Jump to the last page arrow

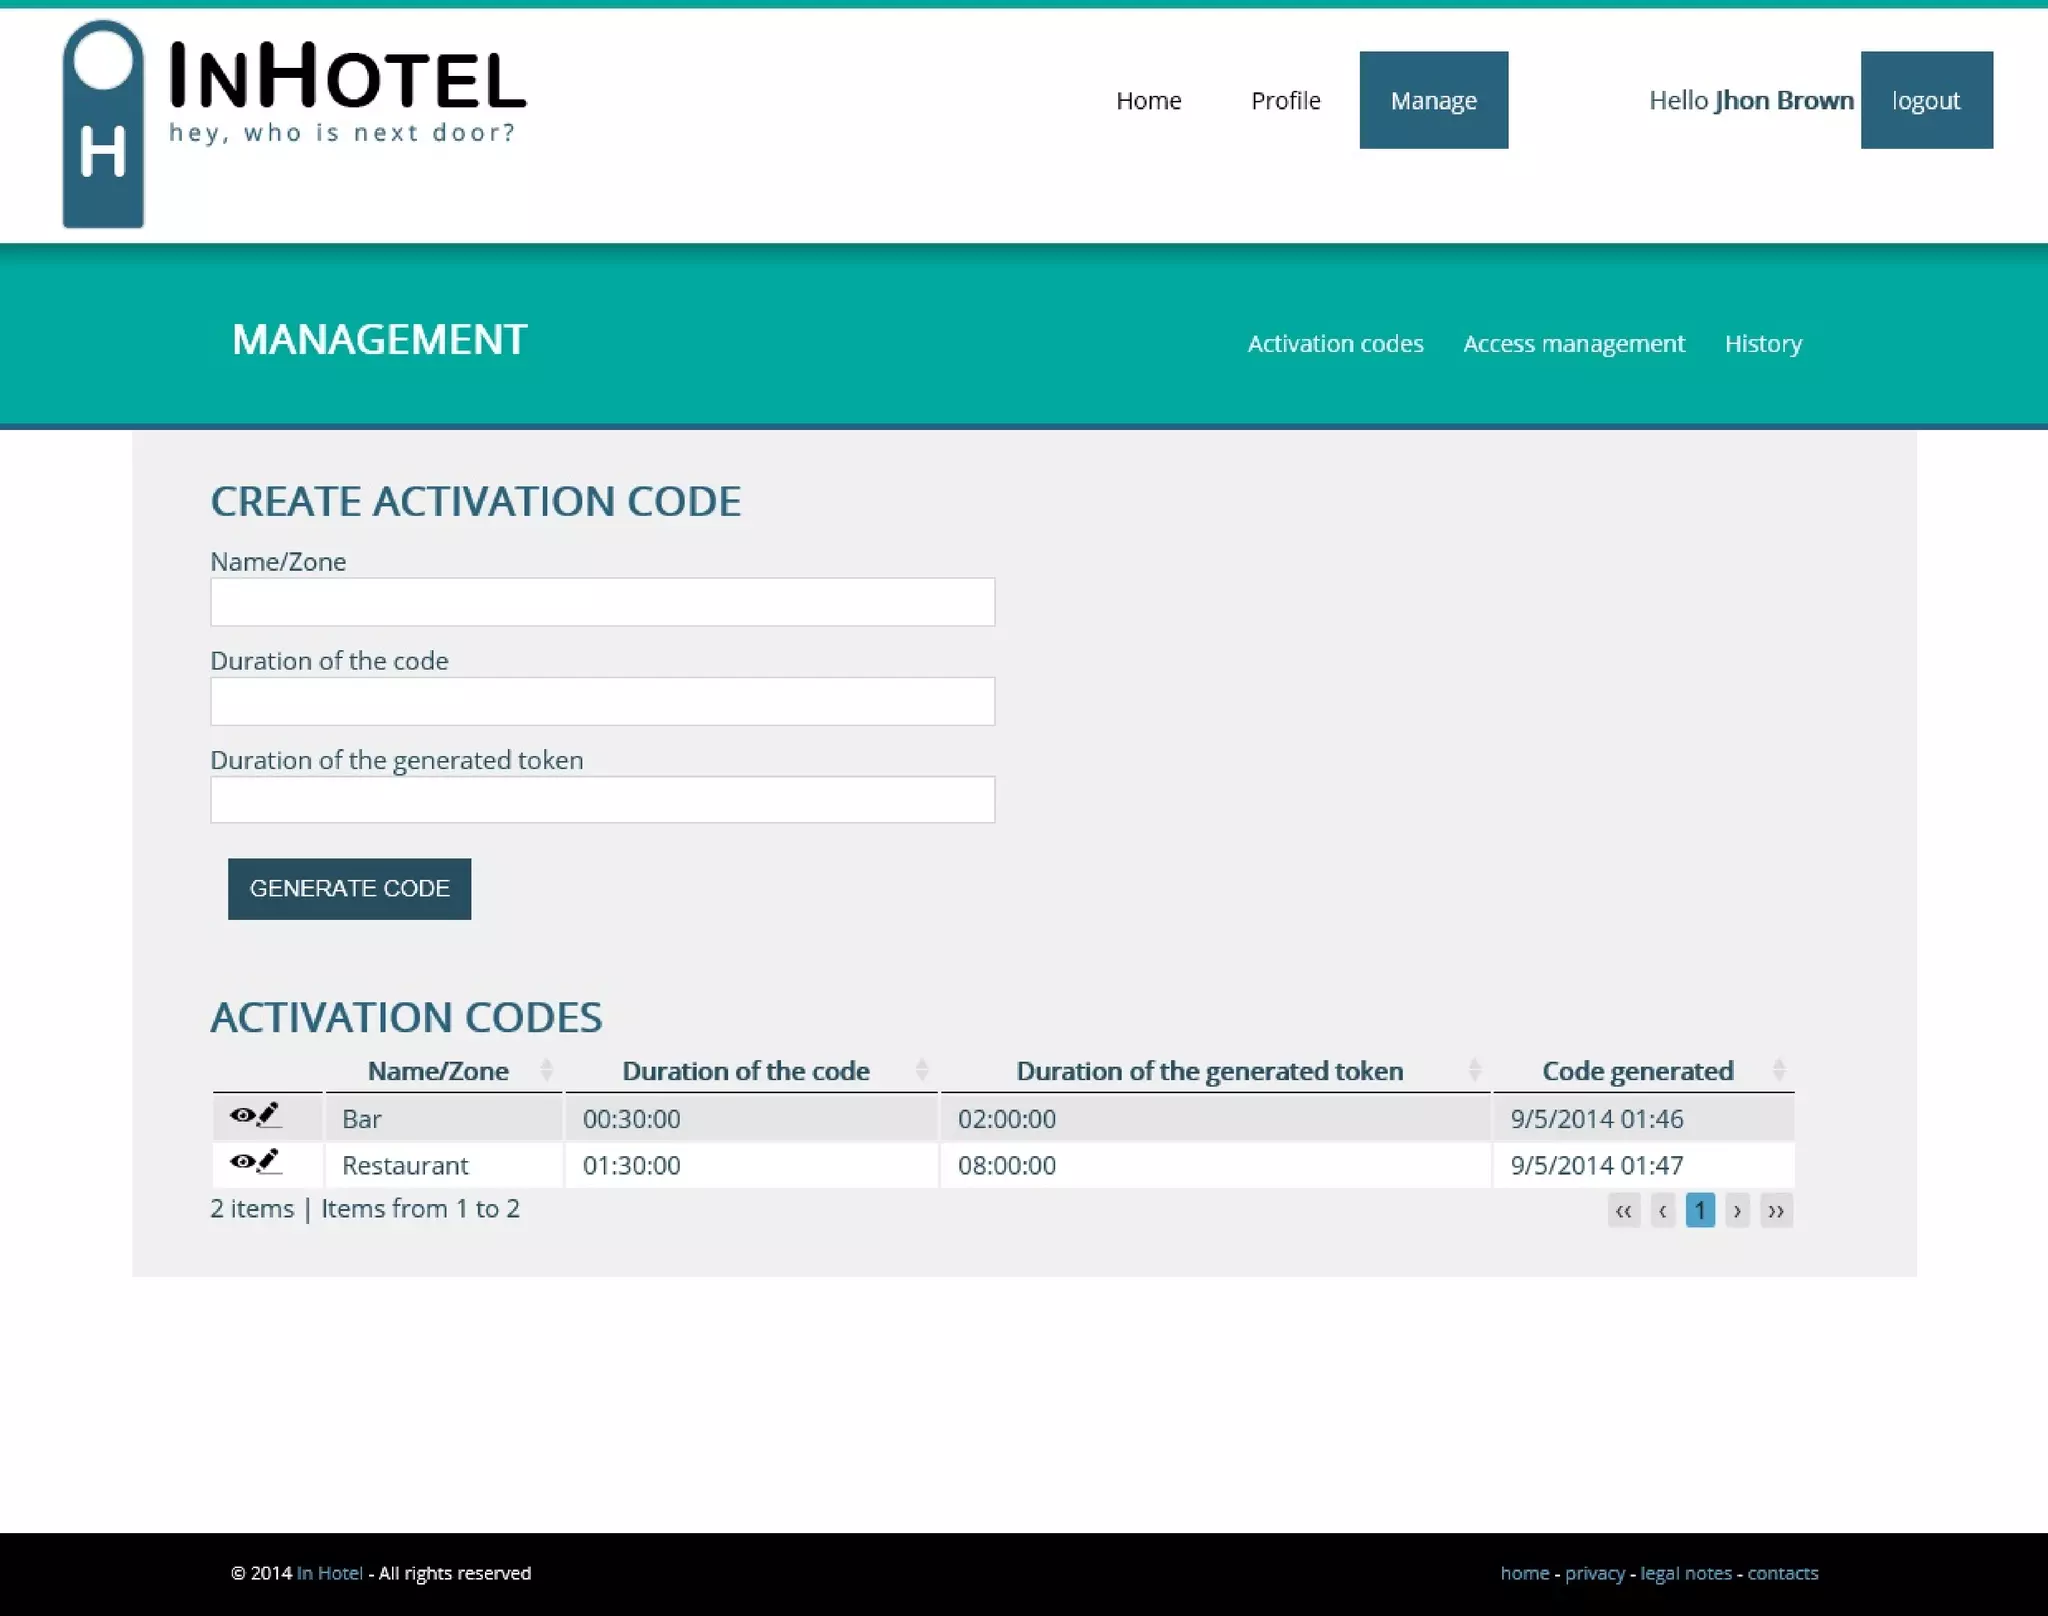(x=1776, y=1211)
